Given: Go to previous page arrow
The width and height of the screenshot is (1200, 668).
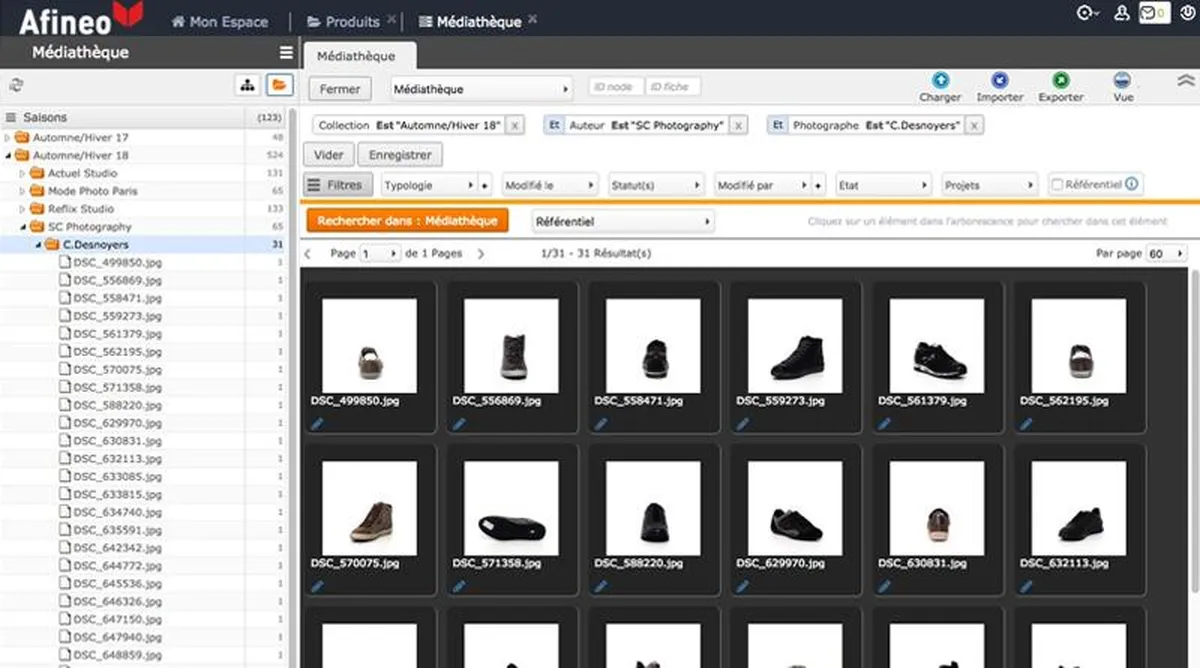Looking at the screenshot, I should coord(308,254).
